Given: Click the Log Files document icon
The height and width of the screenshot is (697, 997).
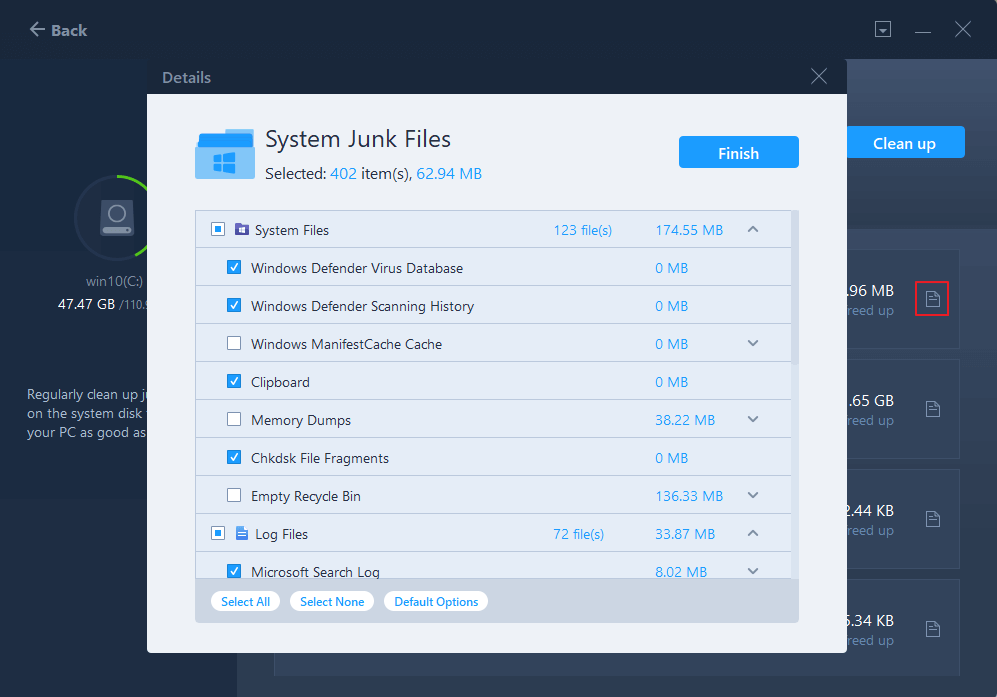Looking at the screenshot, I should pos(242,533).
